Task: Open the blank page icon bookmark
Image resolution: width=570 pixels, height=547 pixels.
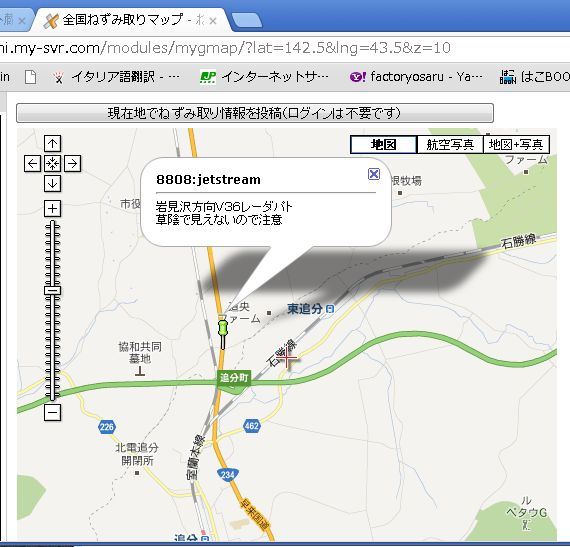Action: pos(31,77)
